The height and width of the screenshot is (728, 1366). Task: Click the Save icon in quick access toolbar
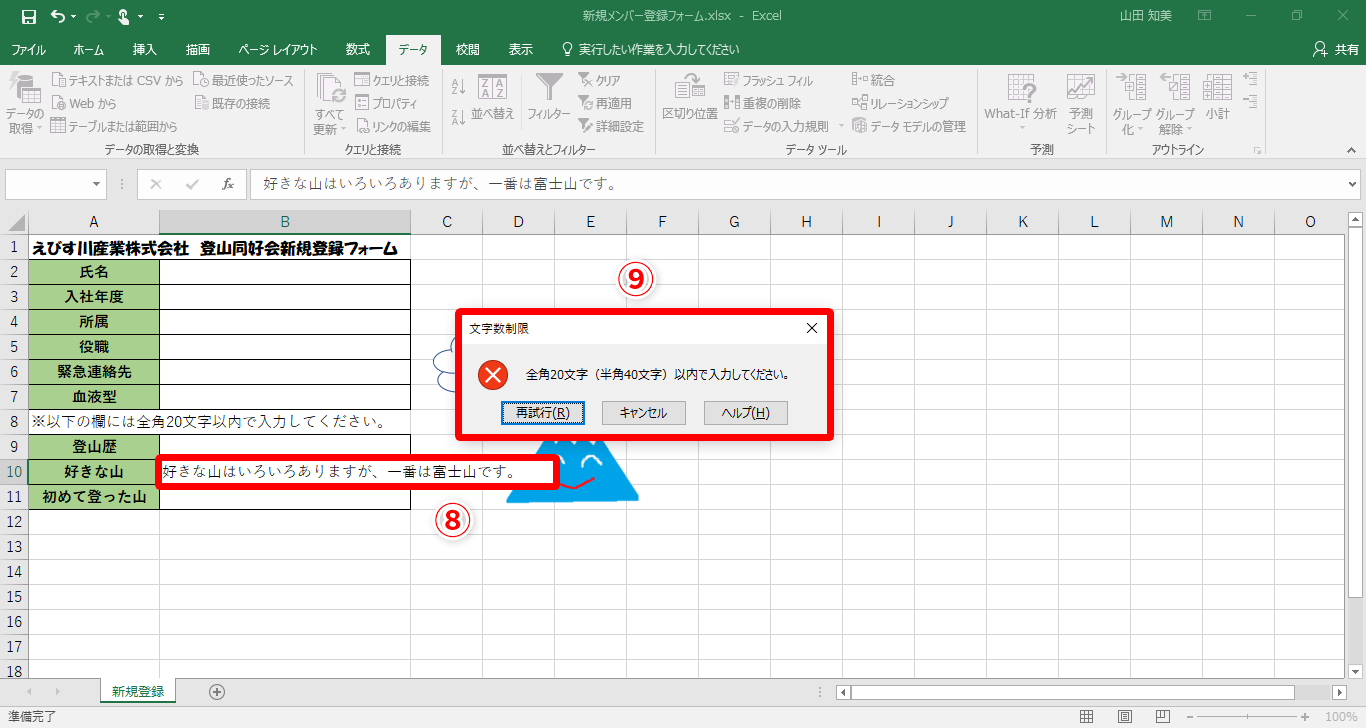(x=28, y=16)
